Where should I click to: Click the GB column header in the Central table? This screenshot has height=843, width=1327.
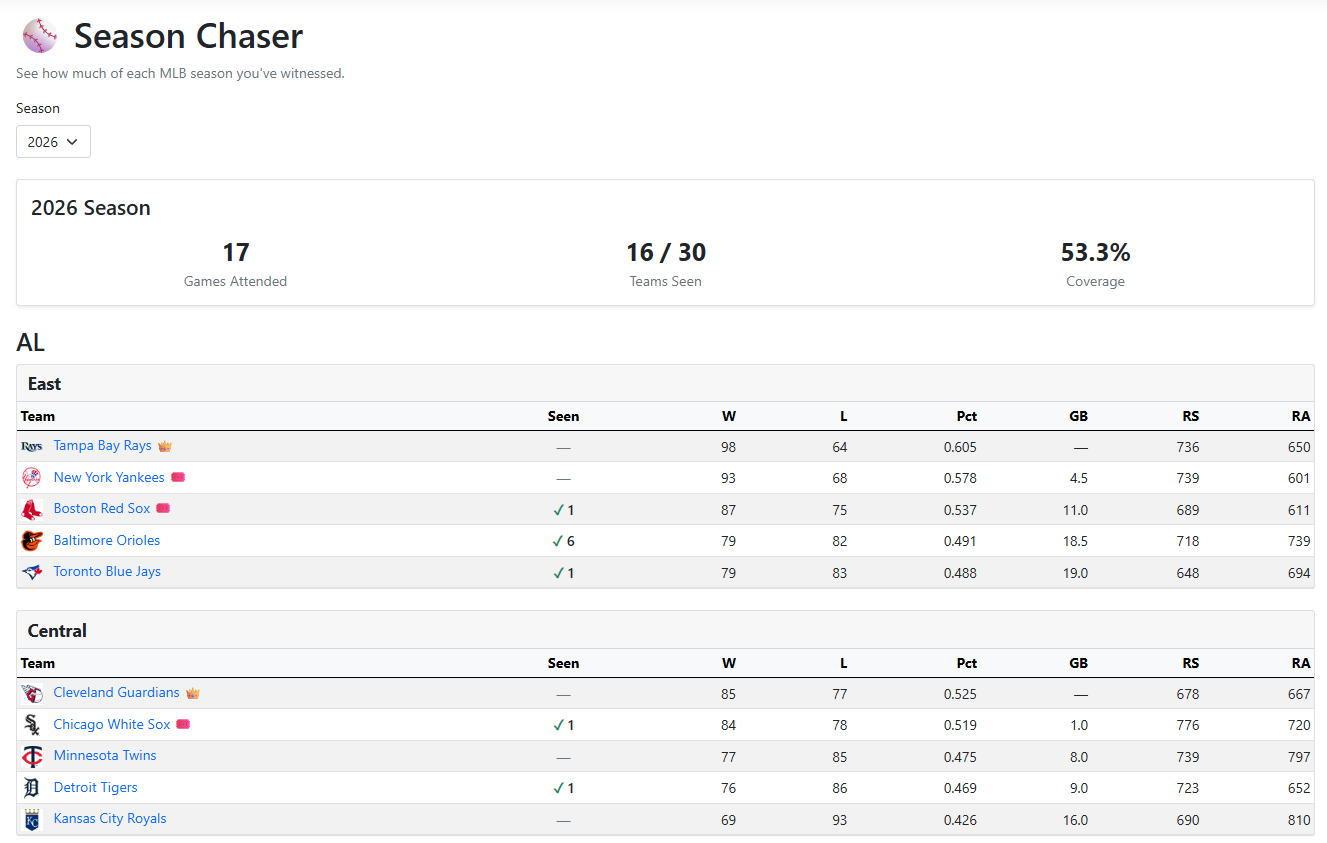(1078, 663)
